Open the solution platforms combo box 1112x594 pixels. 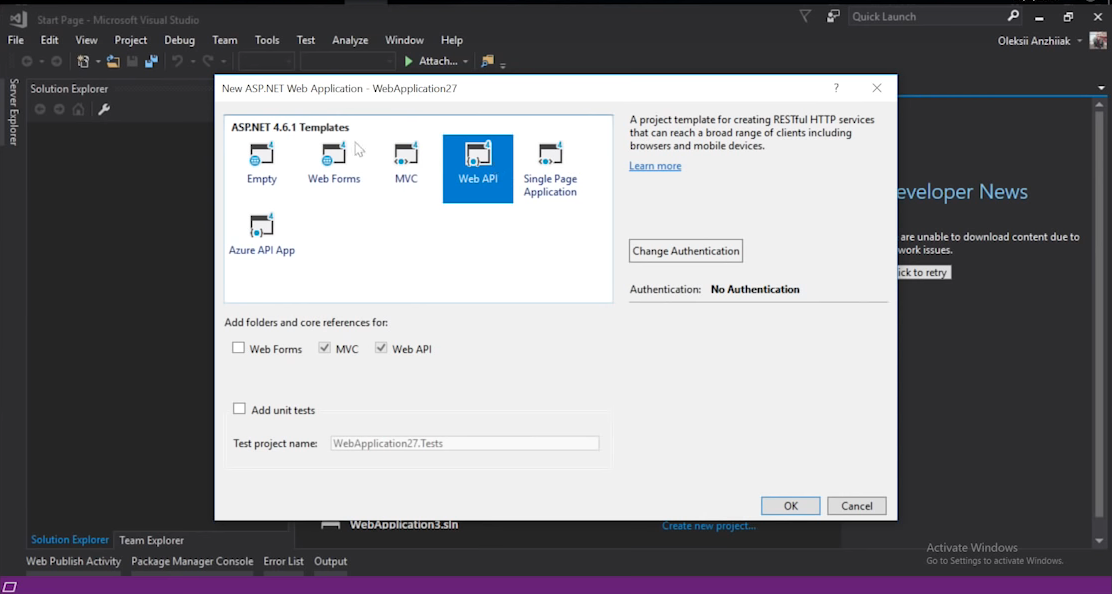click(348, 62)
